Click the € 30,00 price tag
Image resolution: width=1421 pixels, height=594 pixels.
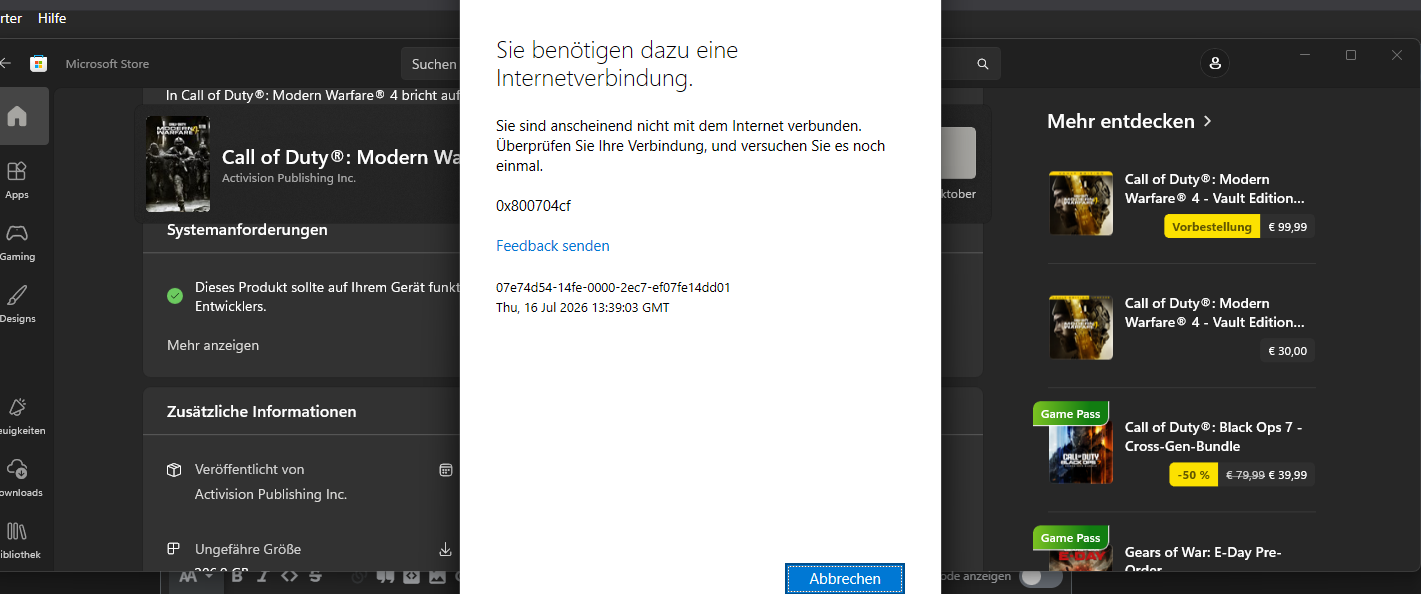(x=1287, y=351)
